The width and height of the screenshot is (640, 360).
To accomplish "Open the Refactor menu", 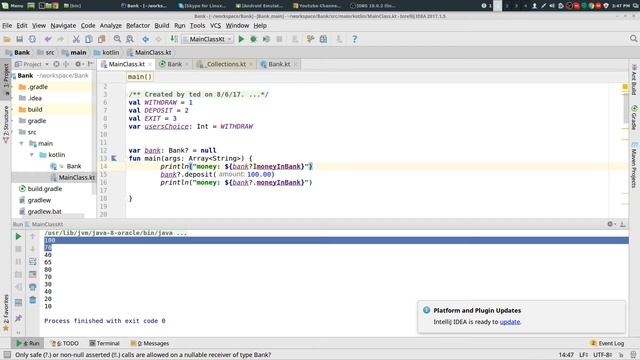I will [x=138, y=25].
